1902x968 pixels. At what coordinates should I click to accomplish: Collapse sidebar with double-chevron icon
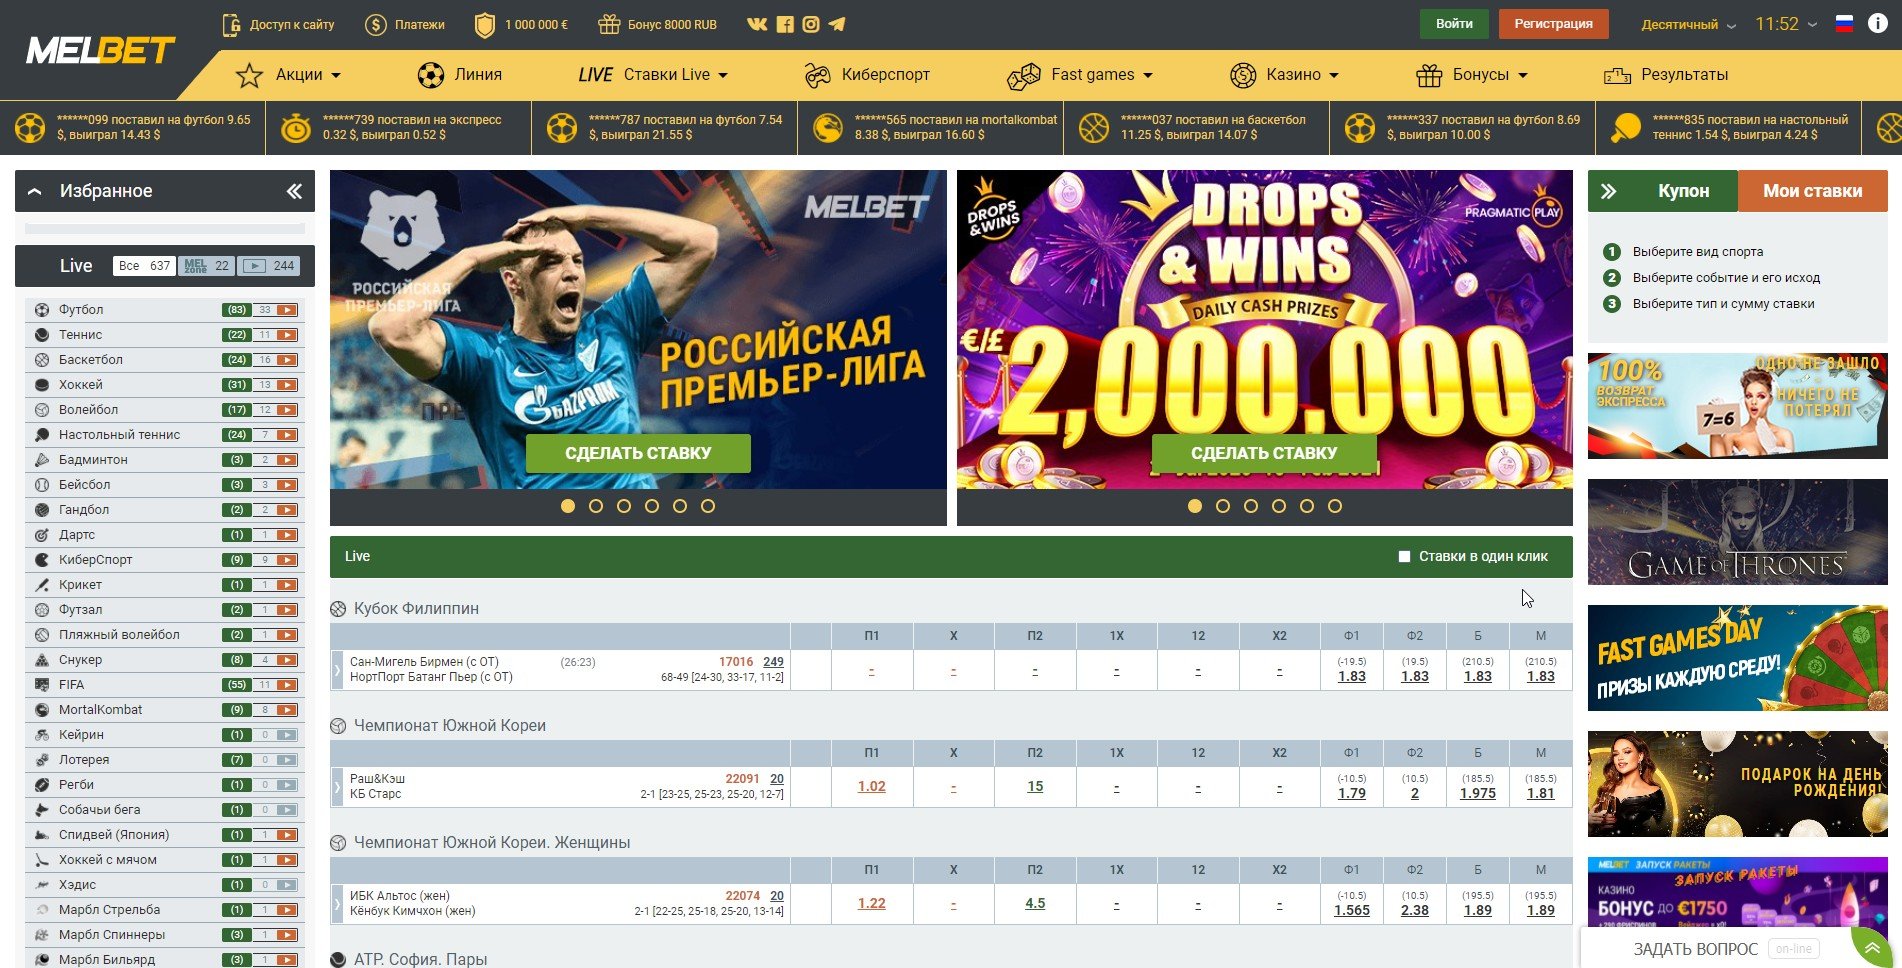tap(294, 191)
